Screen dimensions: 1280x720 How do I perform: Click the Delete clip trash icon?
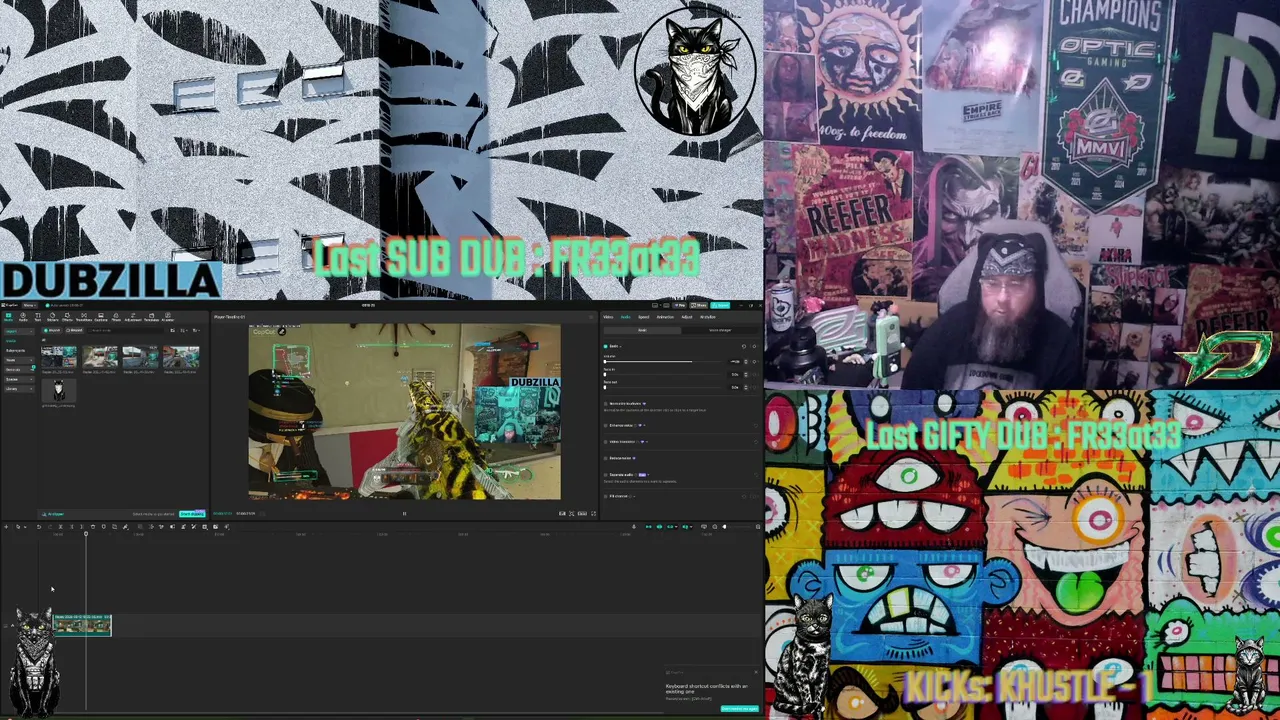click(x=93, y=527)
